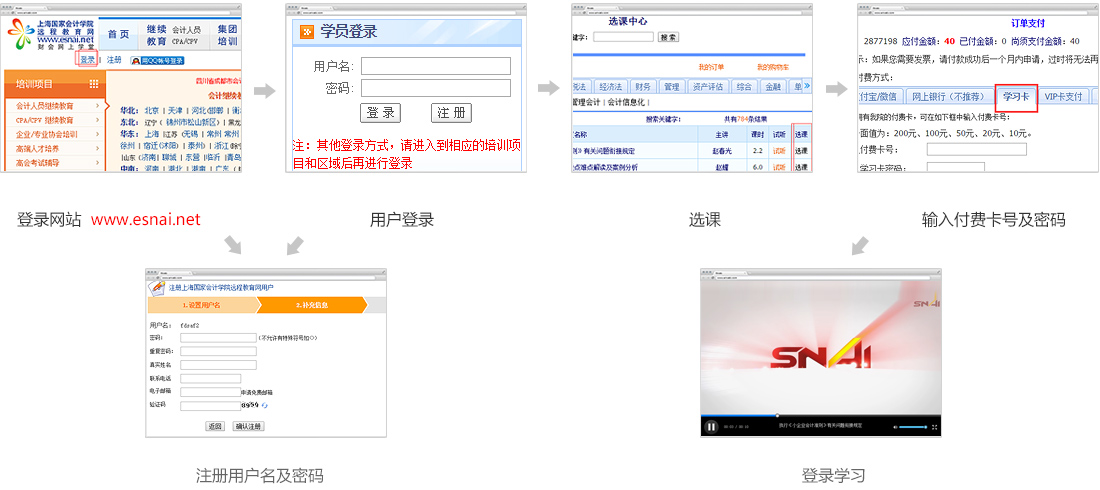Select the 学习卡 payment tab

click(x=1017, y=96)
